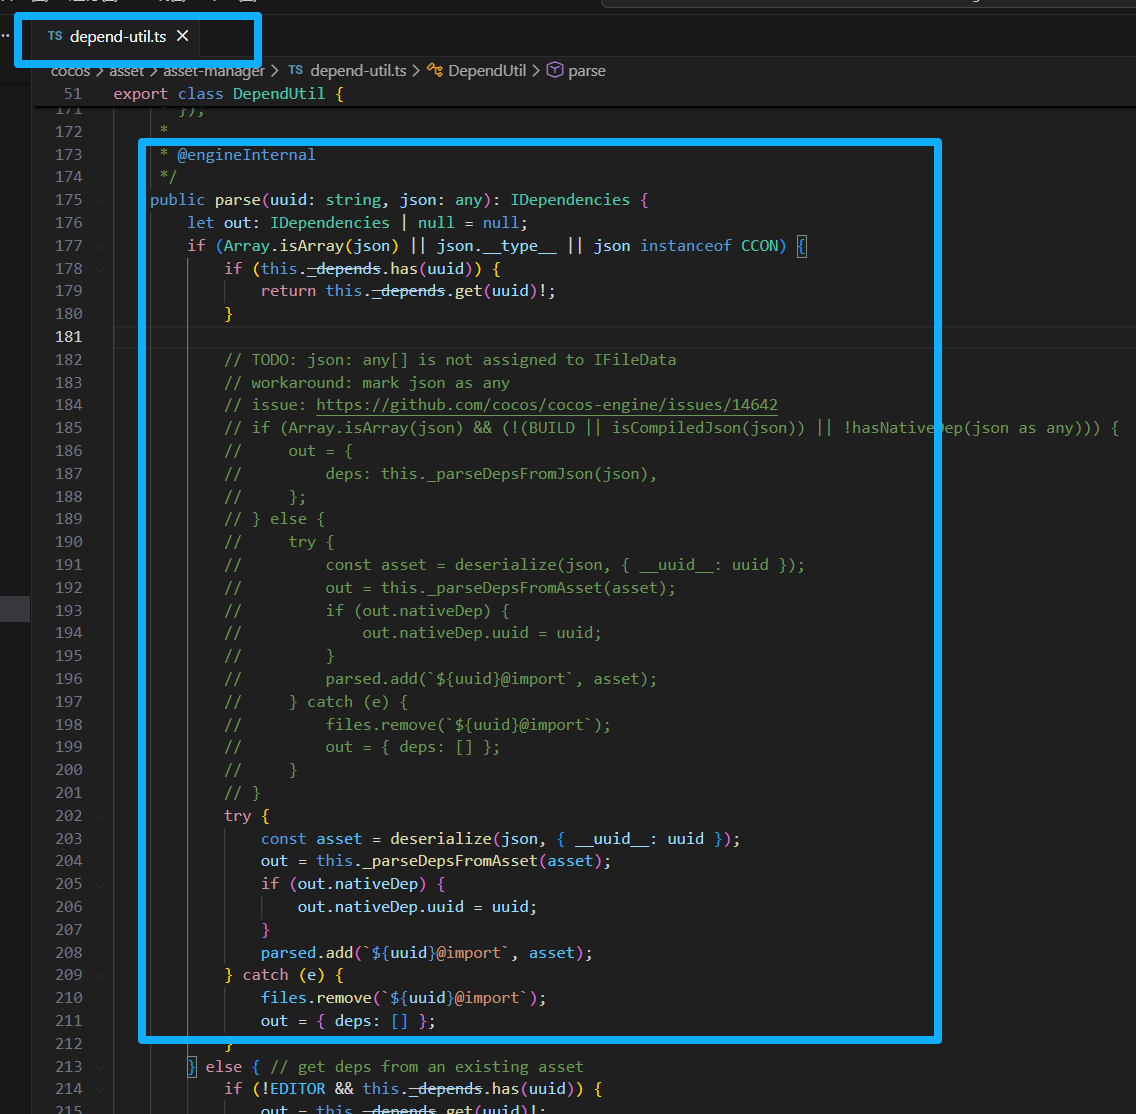Fold the catch block at line 209
This screenshot has height=1114, width=1136.
100,975
